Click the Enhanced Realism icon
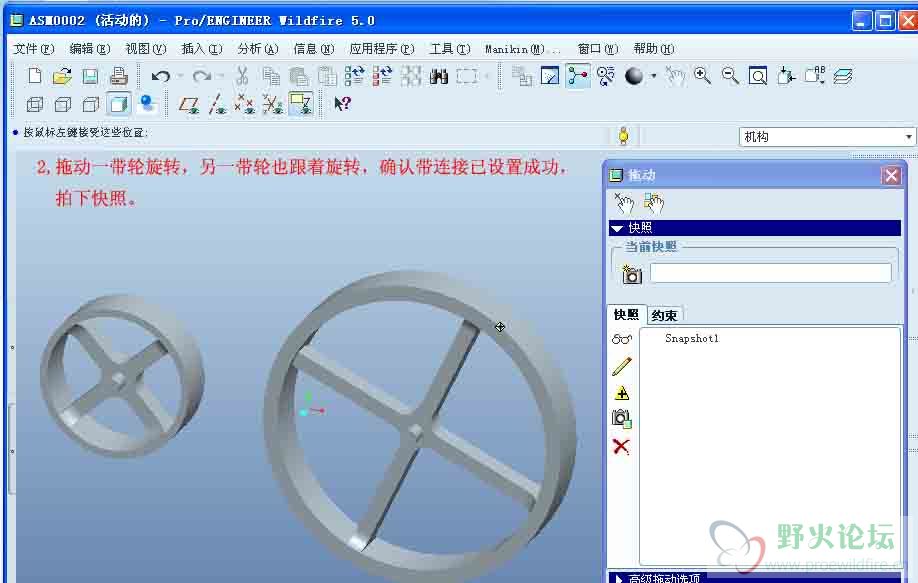This screenshot has height=583, width=918. click(x=148, y=104)
